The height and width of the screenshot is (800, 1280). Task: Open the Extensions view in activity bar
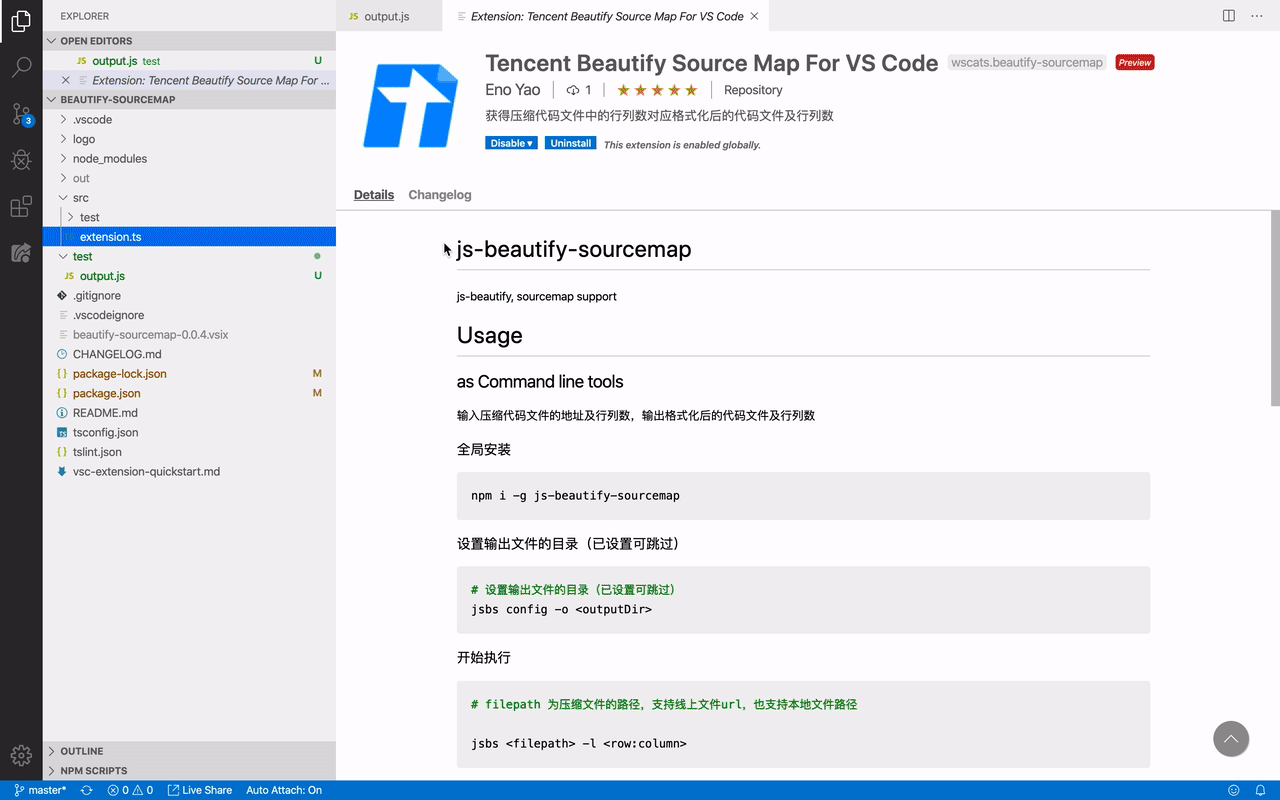pos(21,207)
